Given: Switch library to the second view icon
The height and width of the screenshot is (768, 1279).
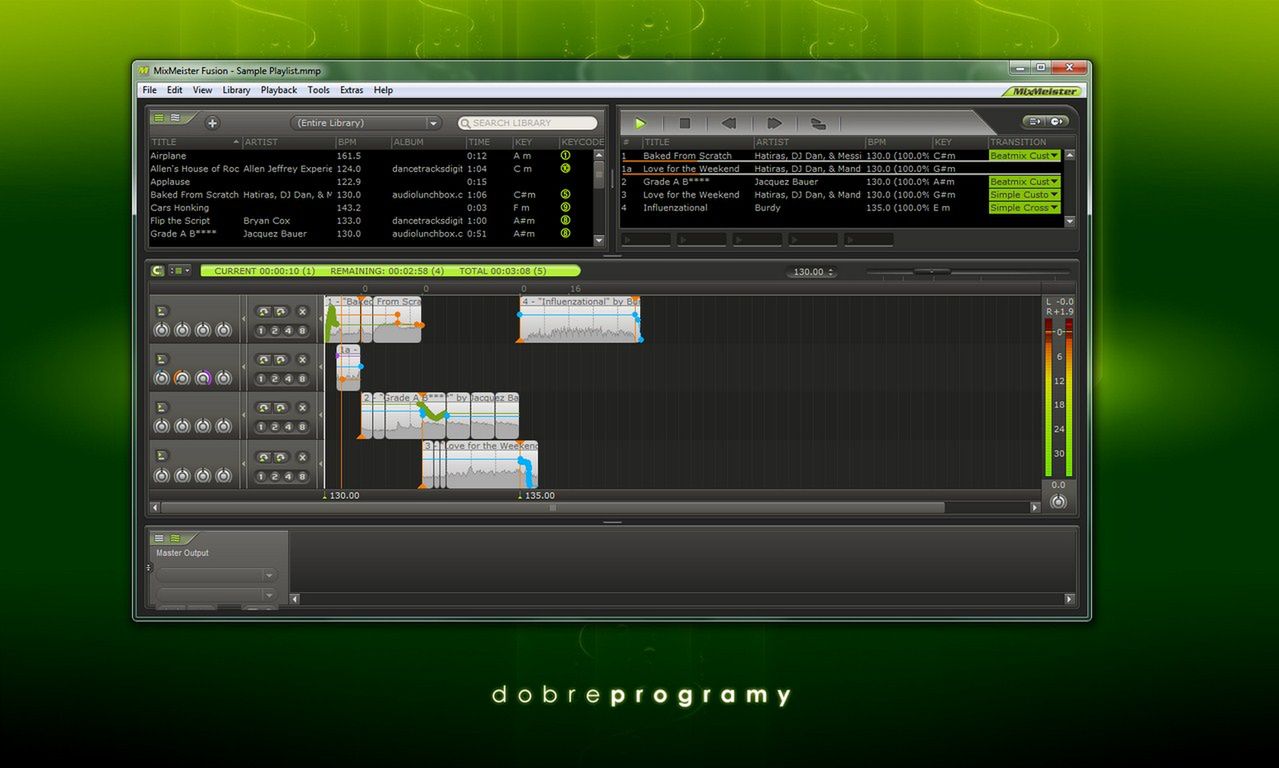Looking at the screenshot, I should point(174,118).
